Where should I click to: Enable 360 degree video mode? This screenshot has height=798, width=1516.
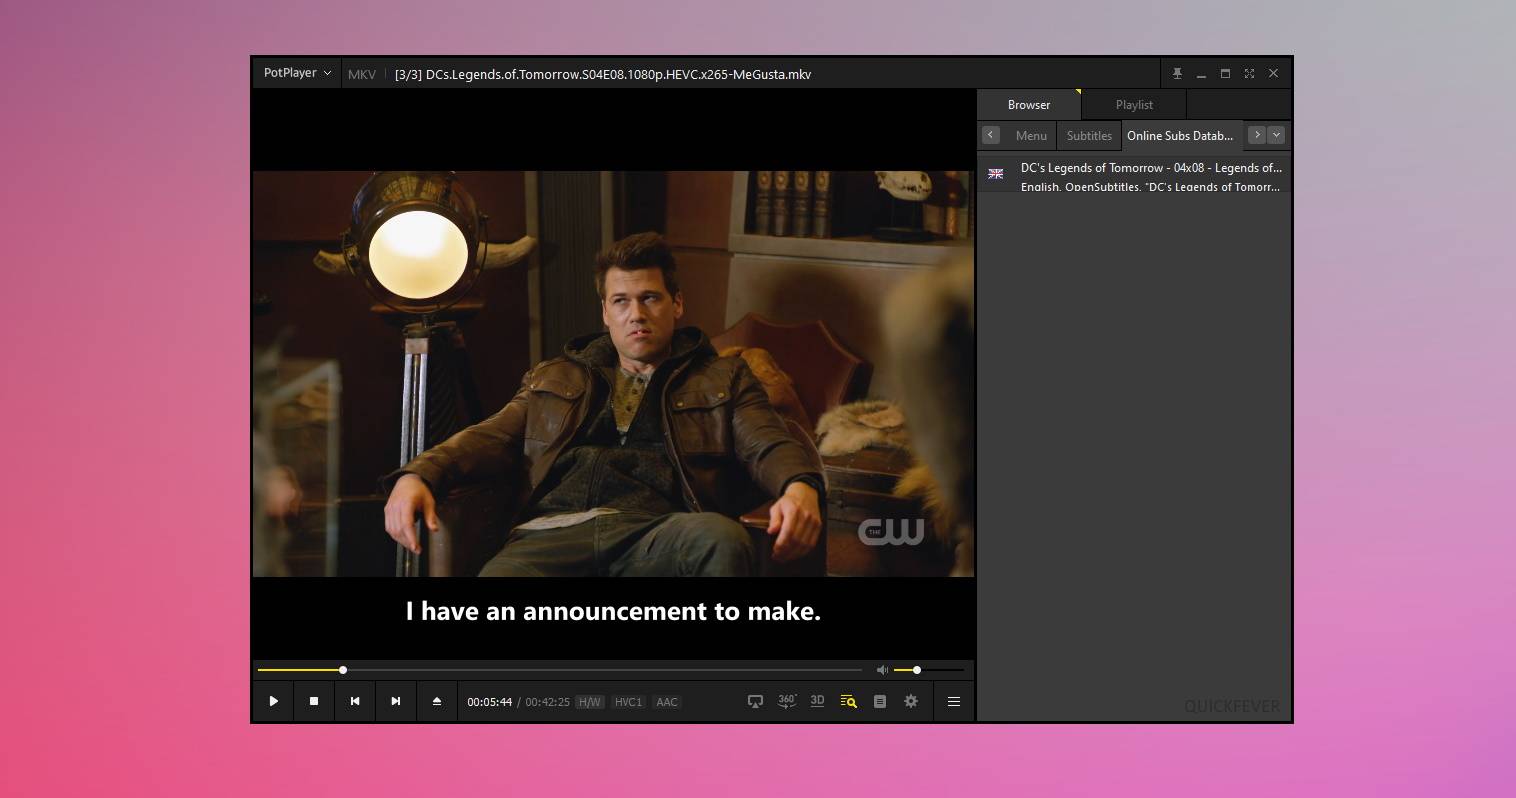(x=787, y=702)
